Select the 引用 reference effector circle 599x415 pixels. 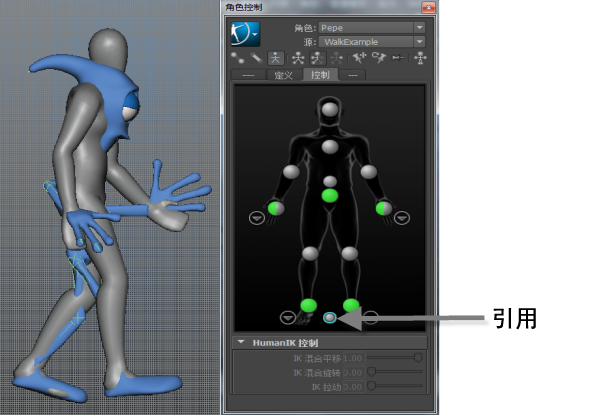330,318
